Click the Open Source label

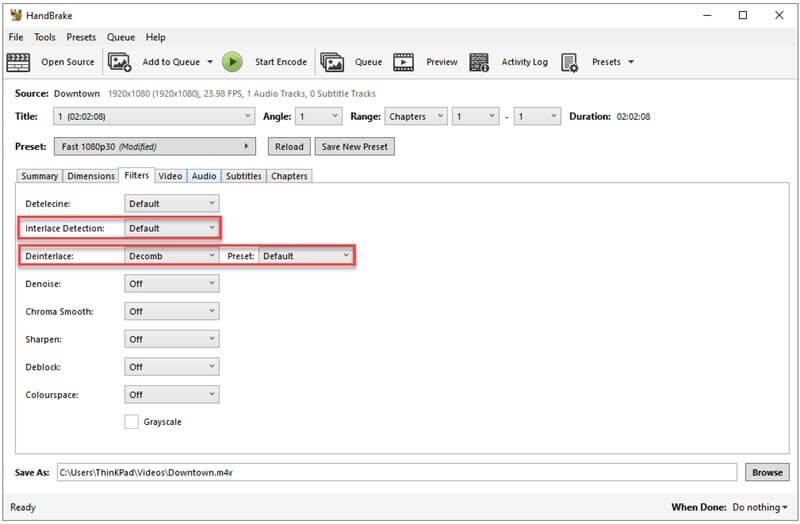pyautogui.click(x=68, y=62)
